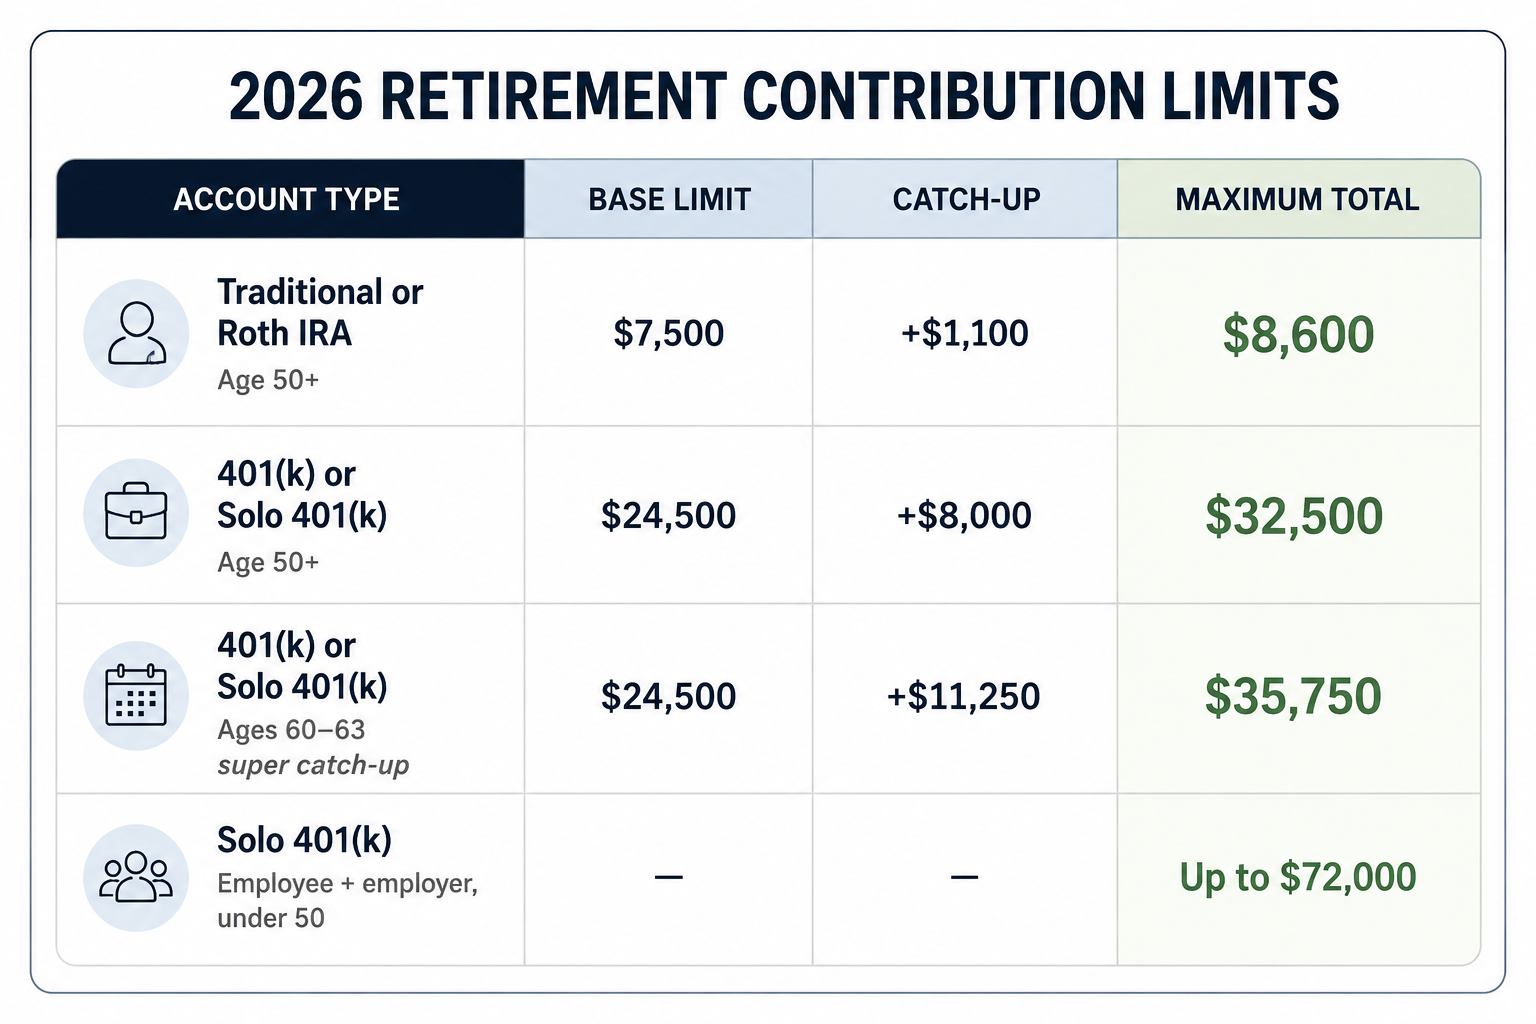Click the +$1,100 IRA catch-up value

click(965, 333)
